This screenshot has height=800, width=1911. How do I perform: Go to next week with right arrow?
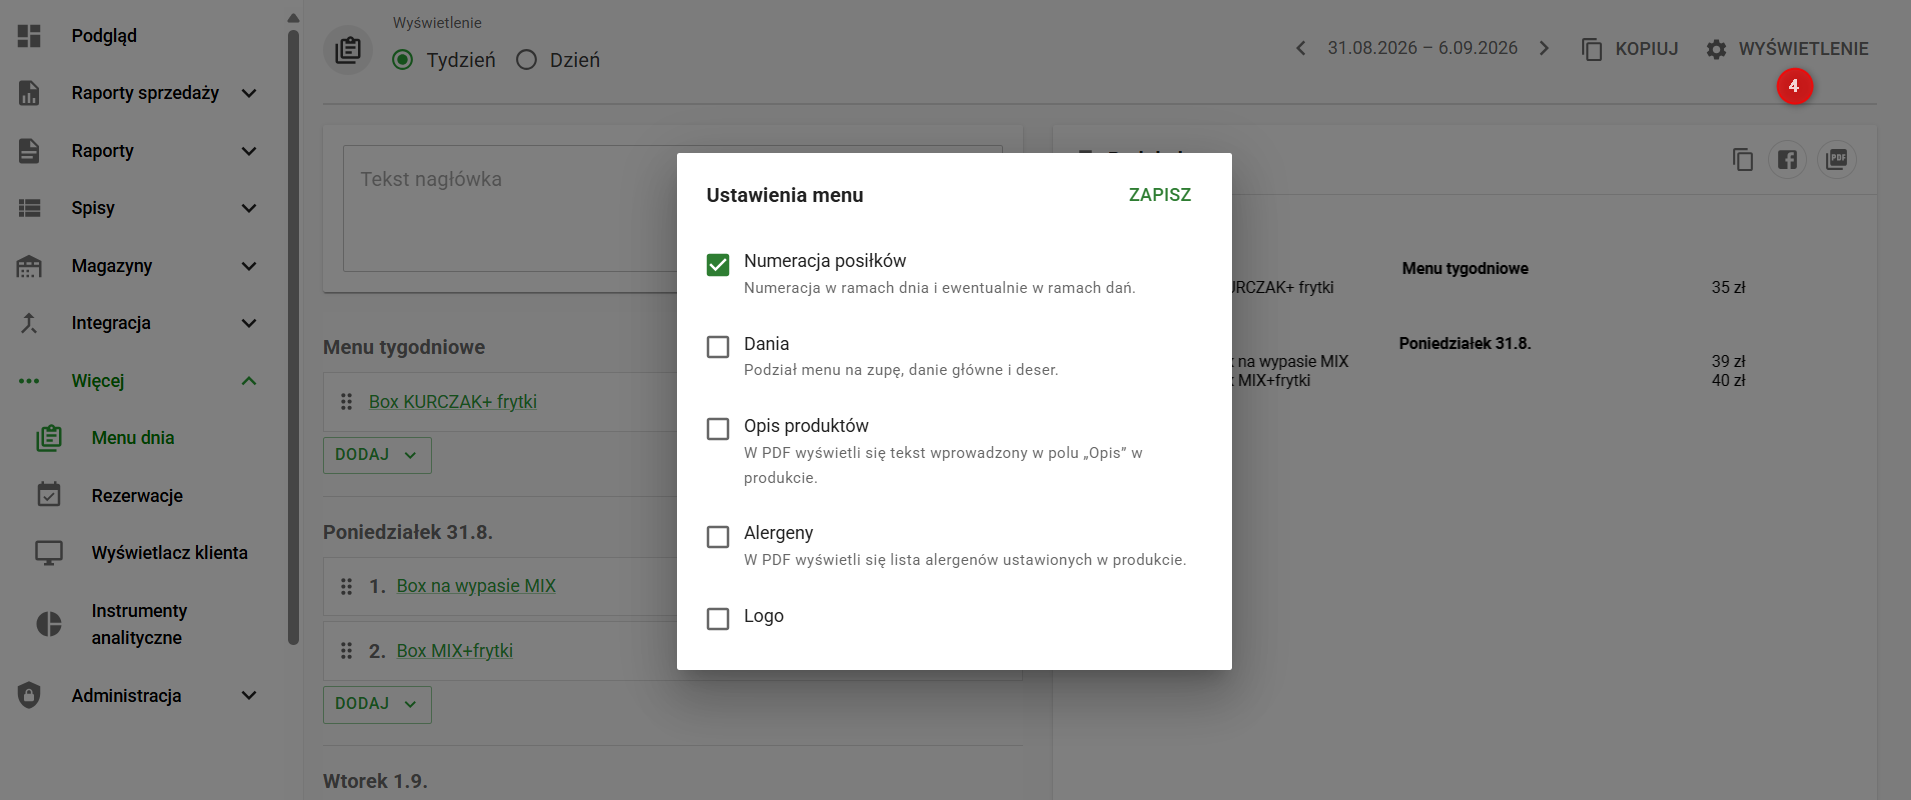[x=1544, y=48]
